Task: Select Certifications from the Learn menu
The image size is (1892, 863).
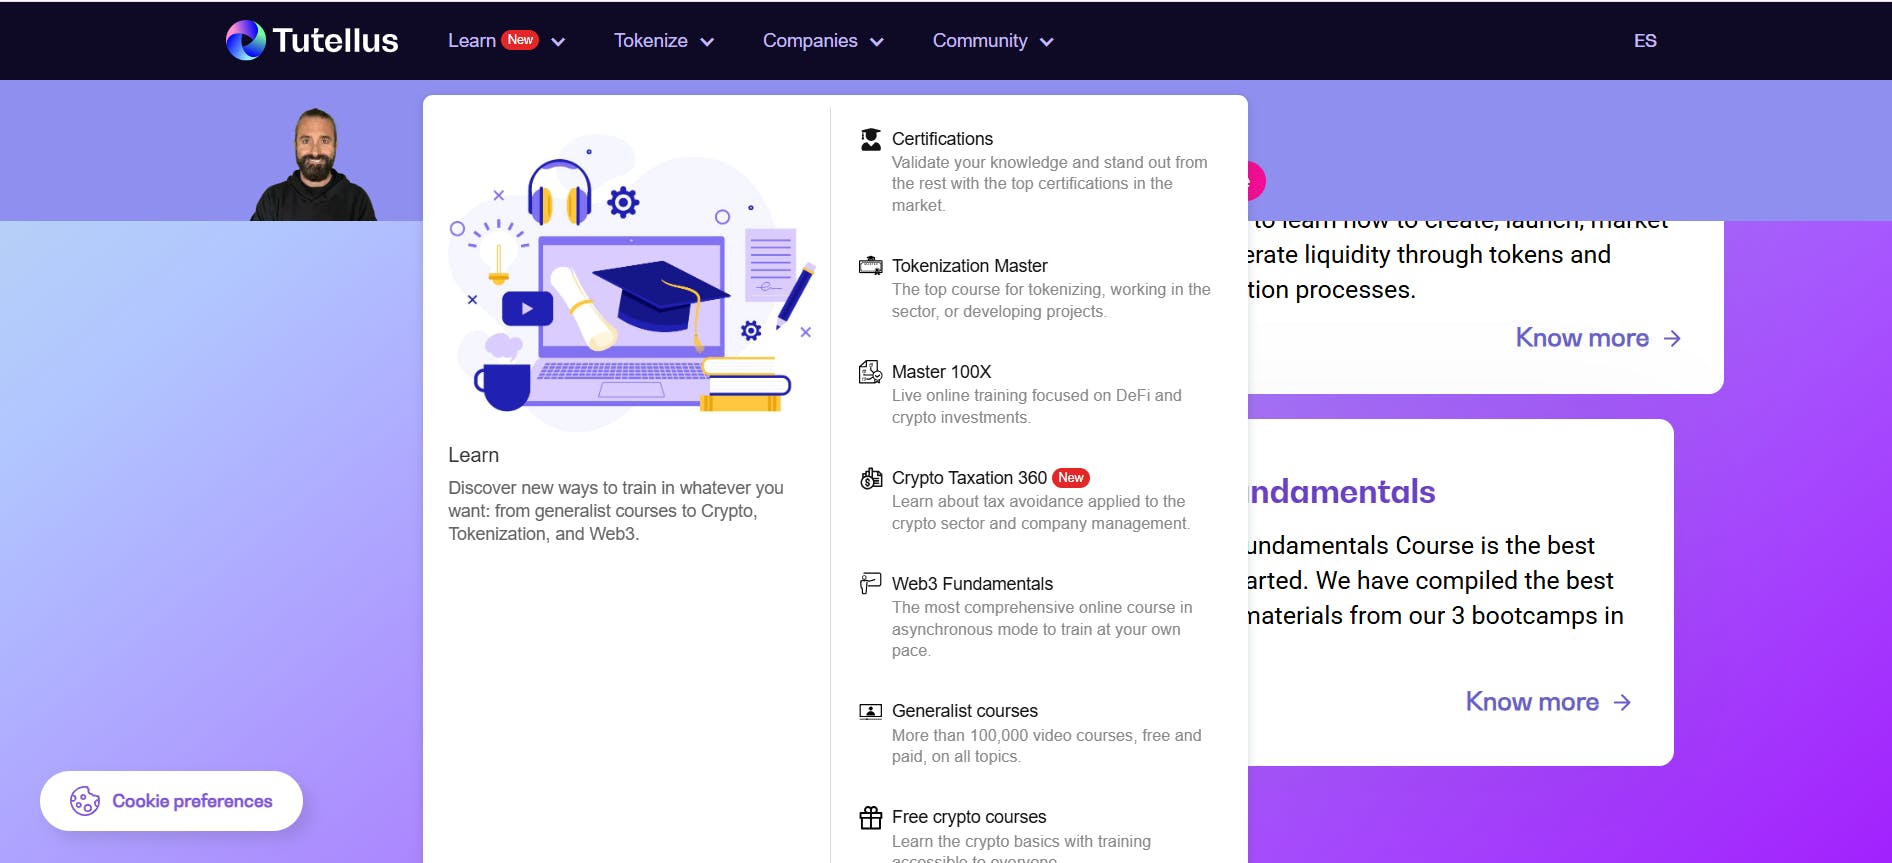Action: tap(942, 139)
